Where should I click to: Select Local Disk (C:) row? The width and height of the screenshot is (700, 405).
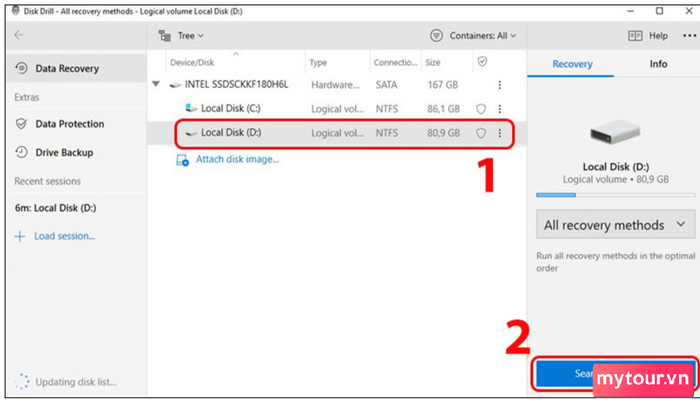point(337,109)
